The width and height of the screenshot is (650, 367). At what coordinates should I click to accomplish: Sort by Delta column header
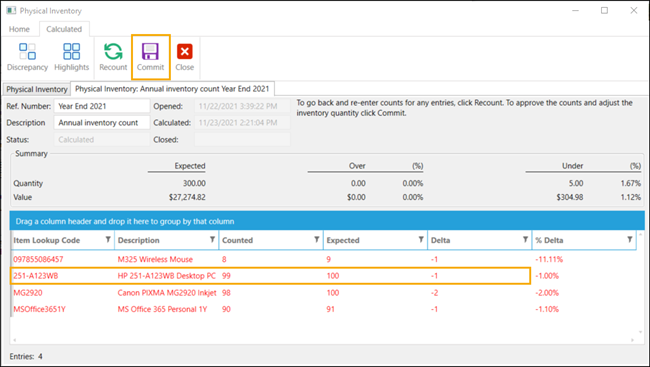pos(440,240)
